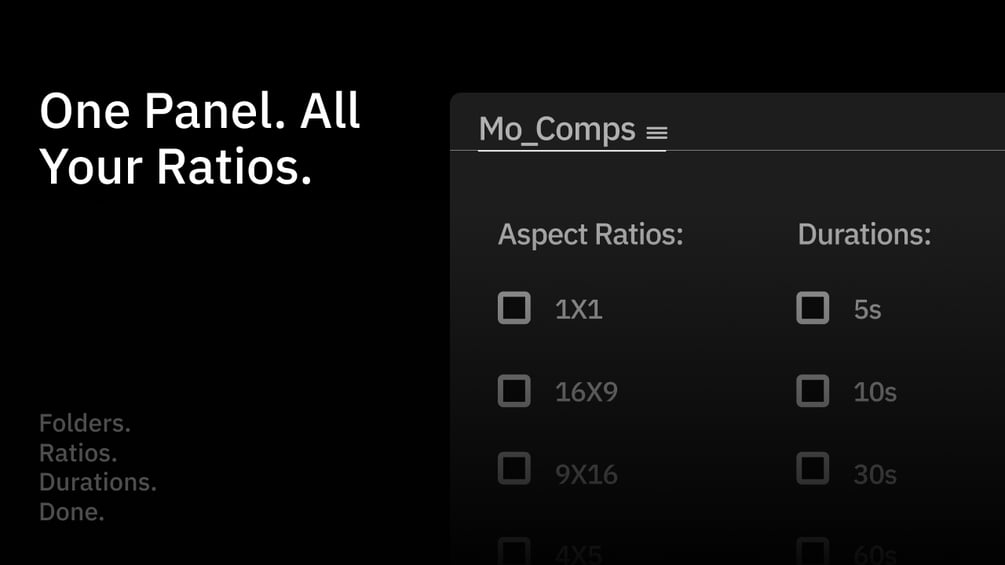This screenshot has height=565, width=1005.
Task: Open the Mo_Comps panel hamburger menu
Action: [x=656, y=132]
